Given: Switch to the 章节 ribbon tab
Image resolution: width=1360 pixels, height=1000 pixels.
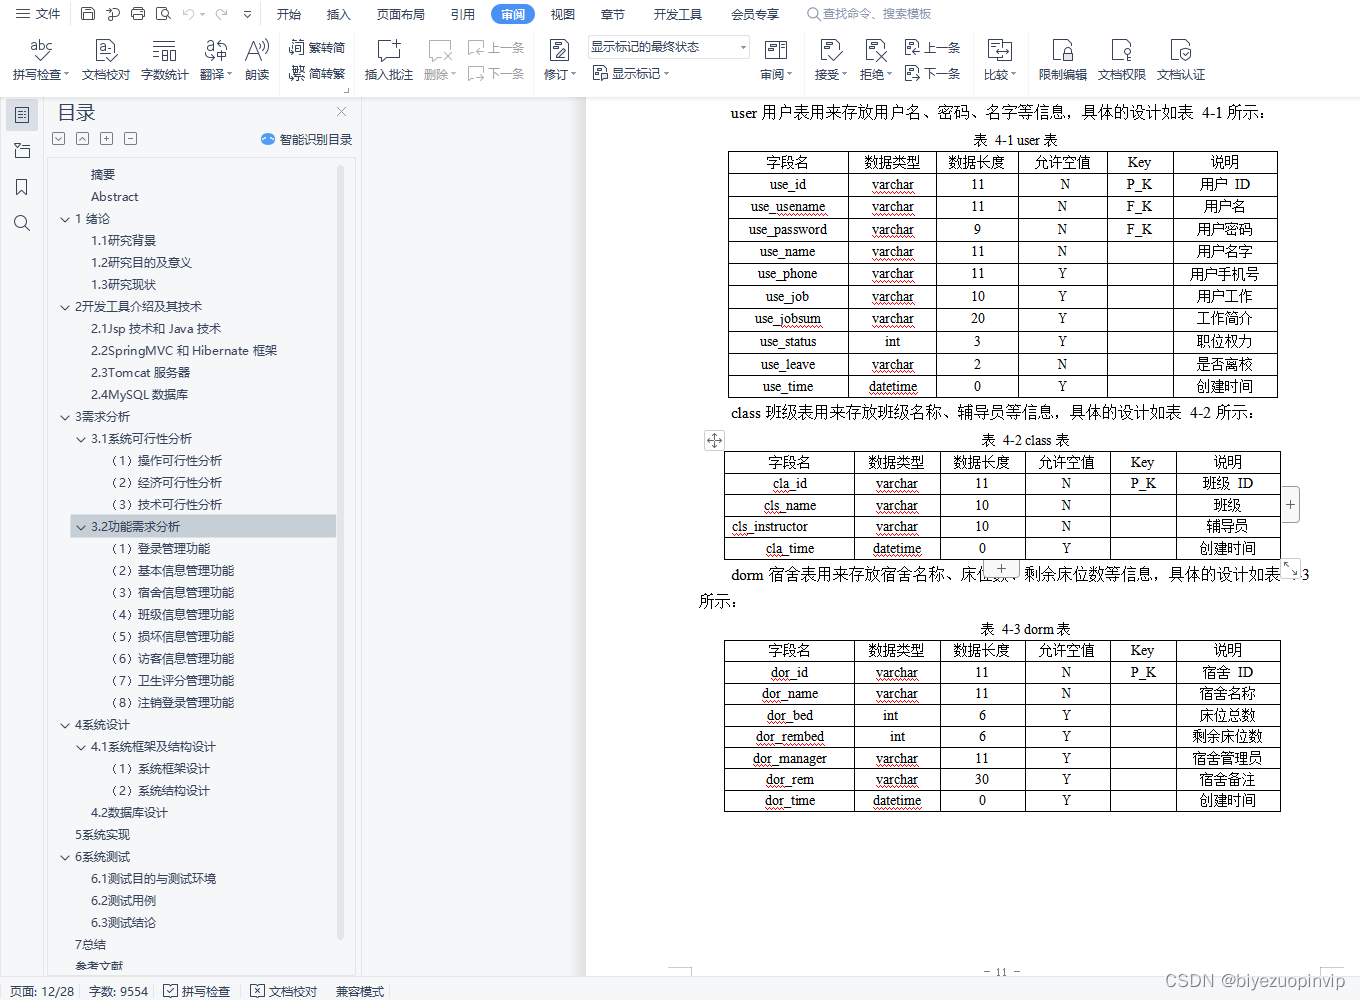Looking at the screenshot, I should coord(613,14).
